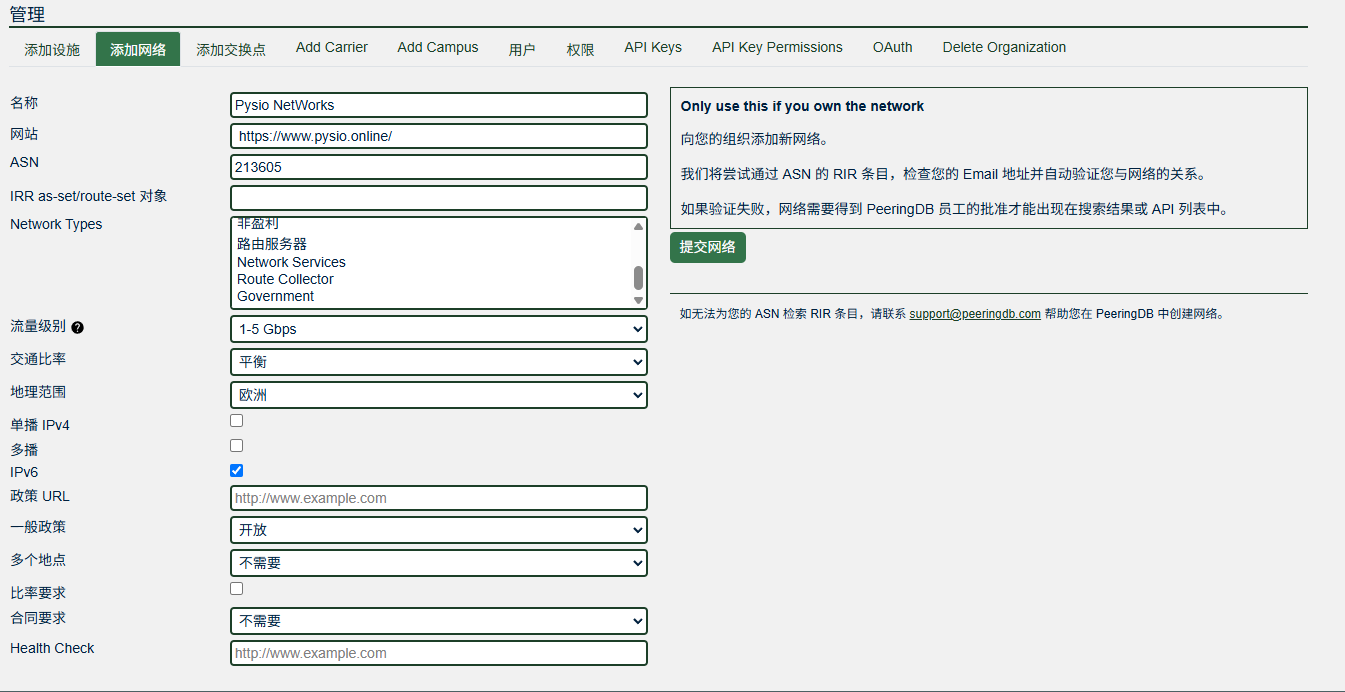Viewport: 1345px width, 692px height.
Task: Click the help icon next to 流量级别
Action: (78, 327)
